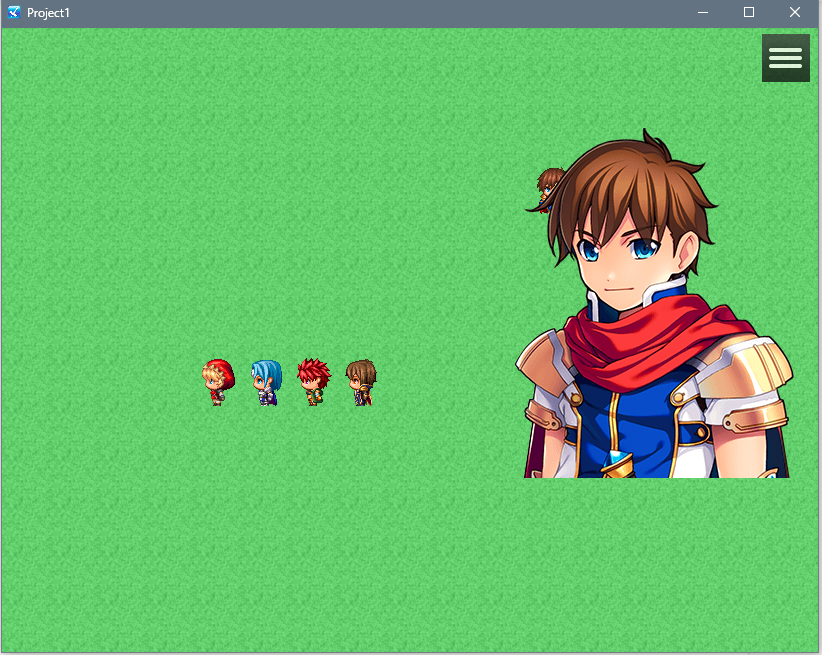Maximize the Project1 window
822x655 pixels.
coord(749,12)
